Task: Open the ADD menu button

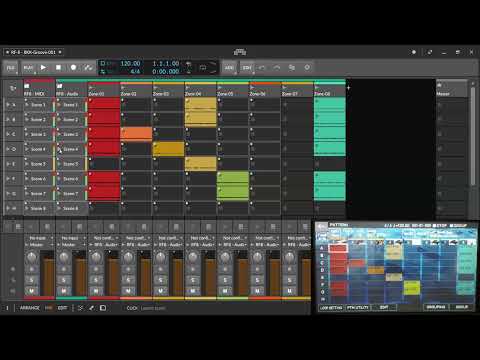Action: [229, 68]
